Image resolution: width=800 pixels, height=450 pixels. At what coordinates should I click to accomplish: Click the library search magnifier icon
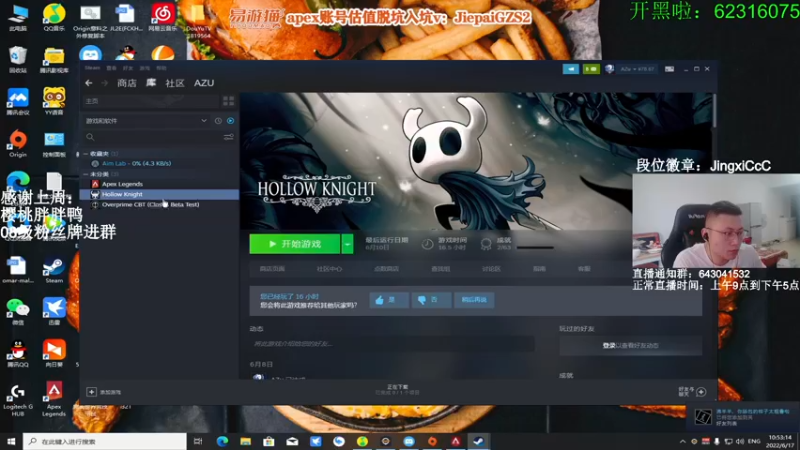(x=90, y=137)
